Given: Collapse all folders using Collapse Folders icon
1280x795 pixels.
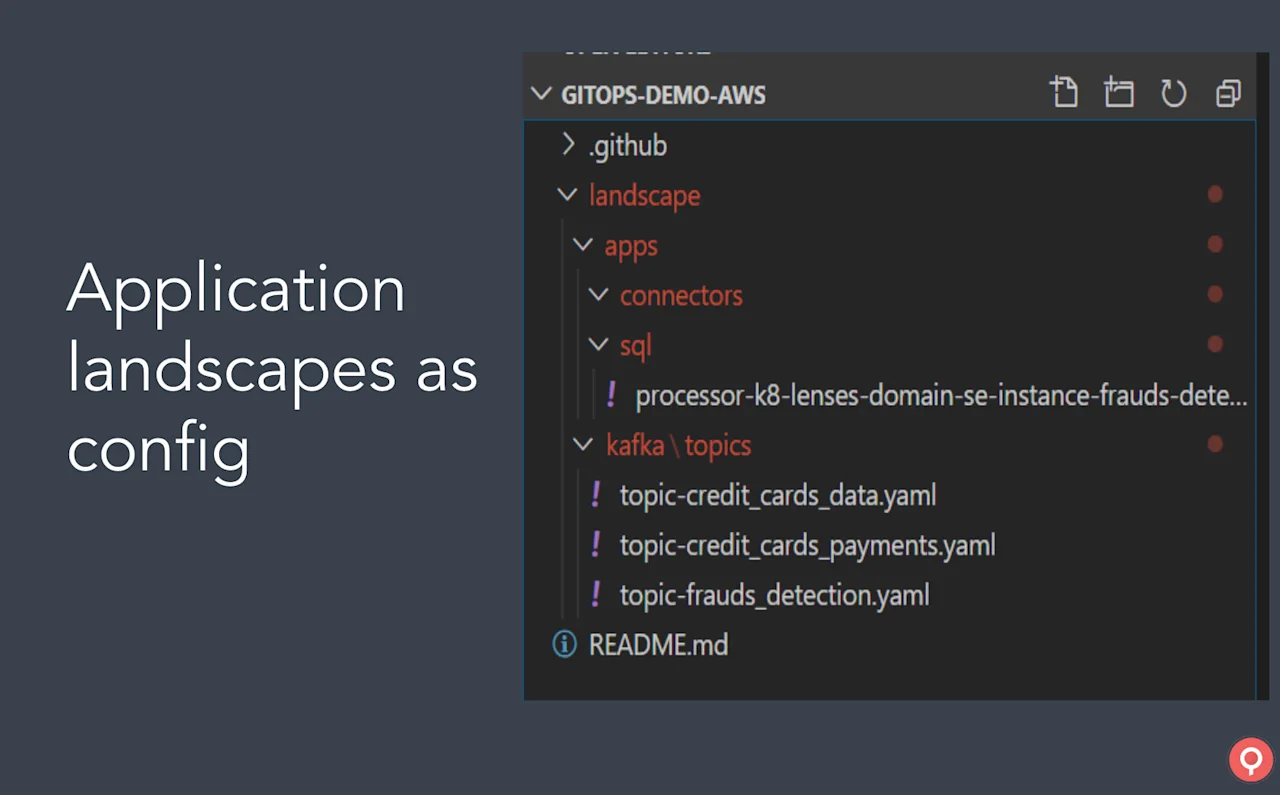Looking at the screenshot, I should tap(1228, 92).
